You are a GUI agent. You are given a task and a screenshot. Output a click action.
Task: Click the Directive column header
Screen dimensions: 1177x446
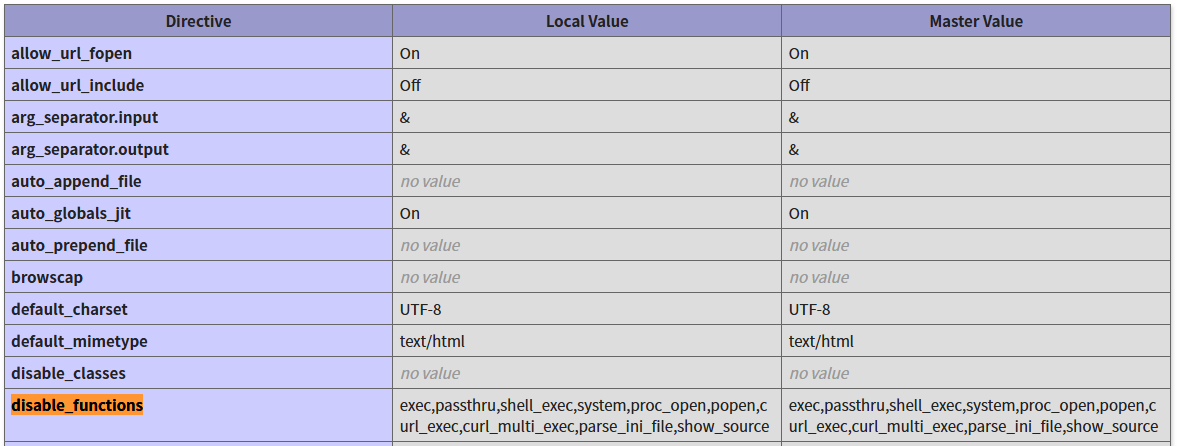[x=198, y=21]
